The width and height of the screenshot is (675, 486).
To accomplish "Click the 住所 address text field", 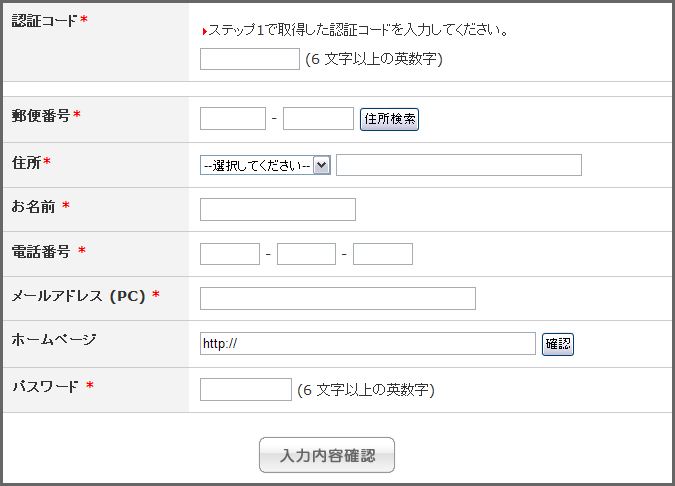I will point(458,165).
